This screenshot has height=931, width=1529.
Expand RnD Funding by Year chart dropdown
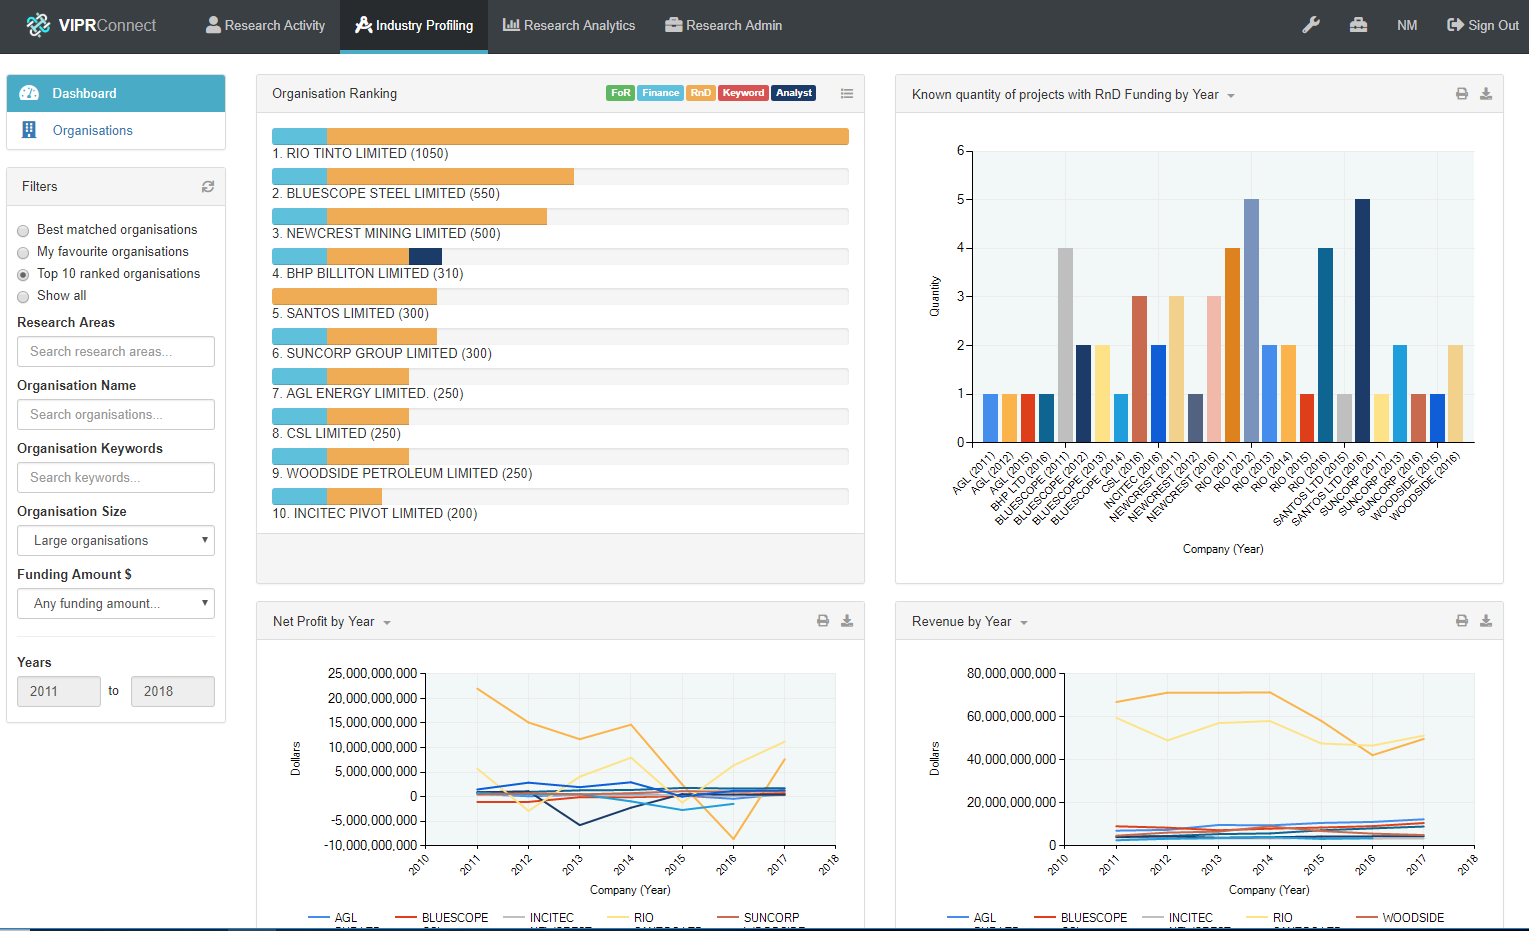[x=1231, y=96]
